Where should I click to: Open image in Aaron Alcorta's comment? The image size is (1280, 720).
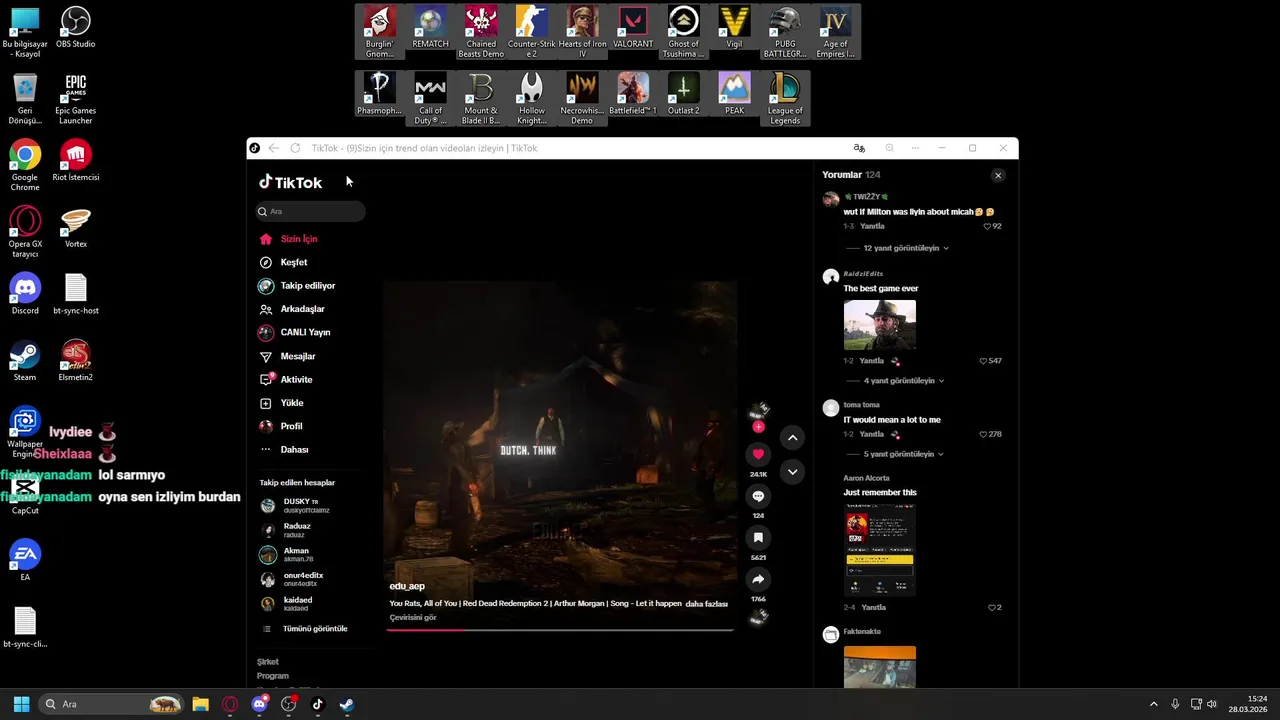879,550
